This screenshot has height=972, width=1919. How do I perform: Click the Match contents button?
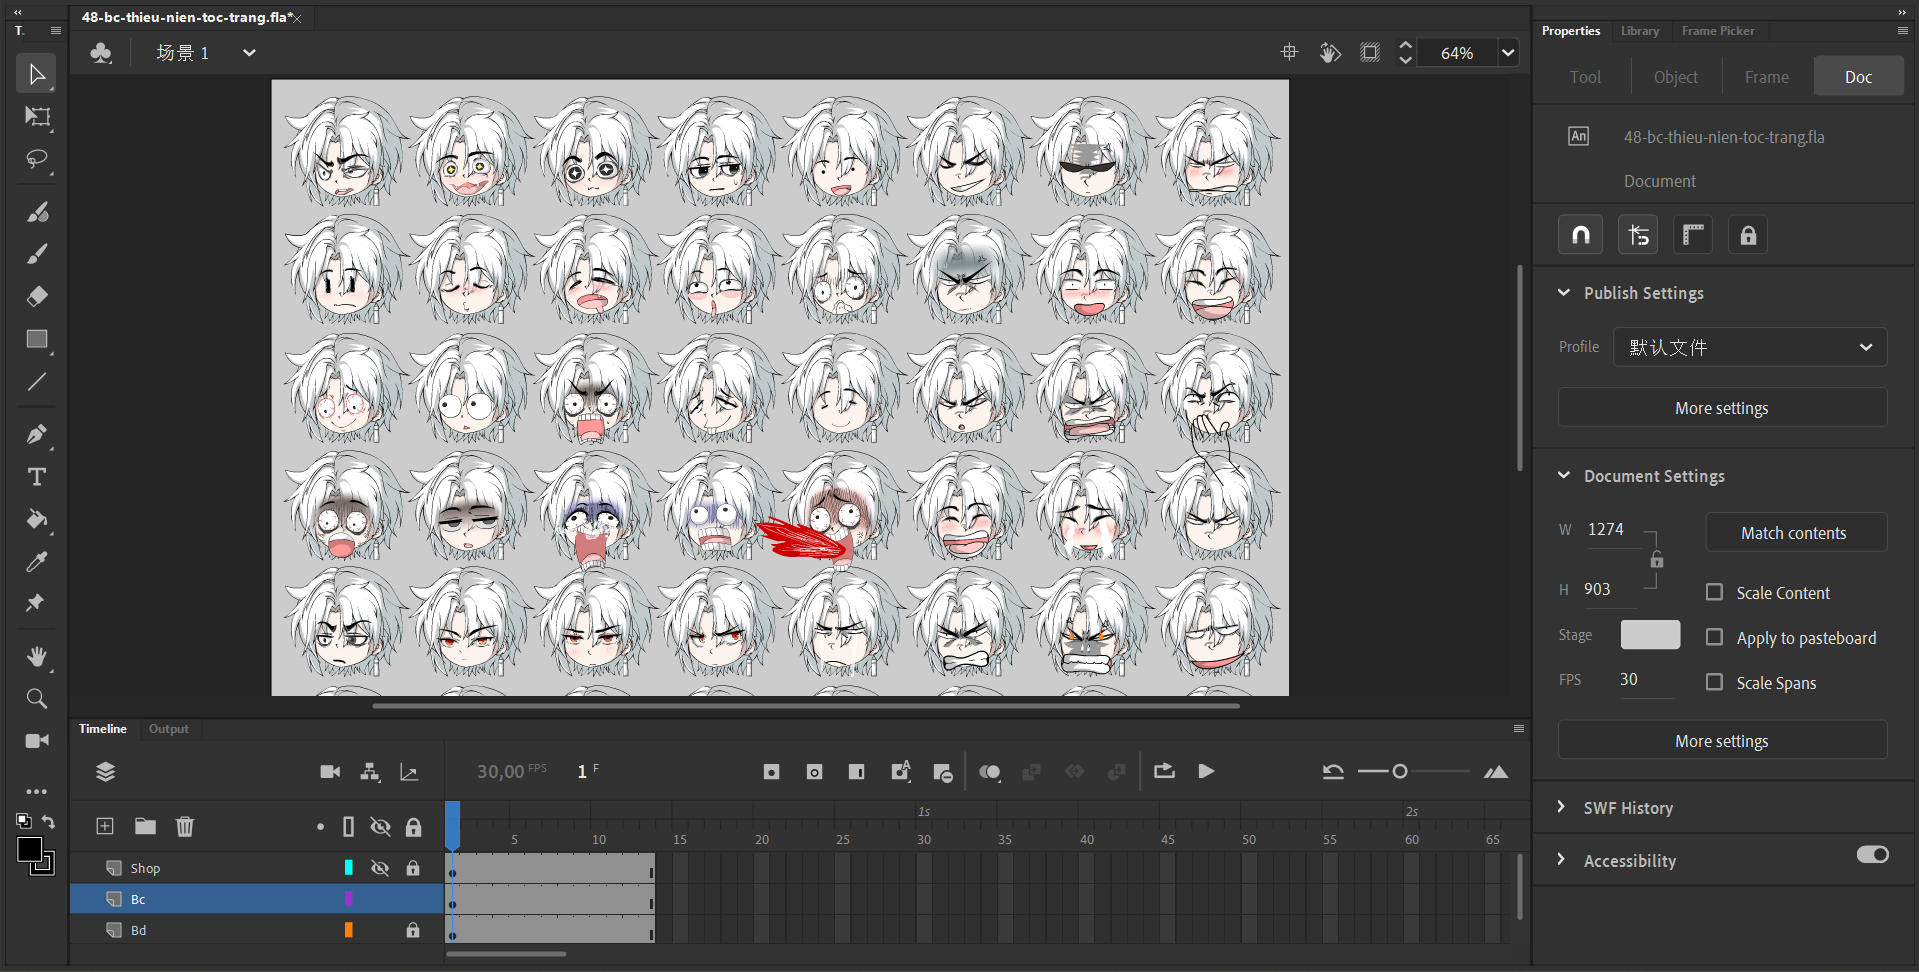pos(1795,533)
